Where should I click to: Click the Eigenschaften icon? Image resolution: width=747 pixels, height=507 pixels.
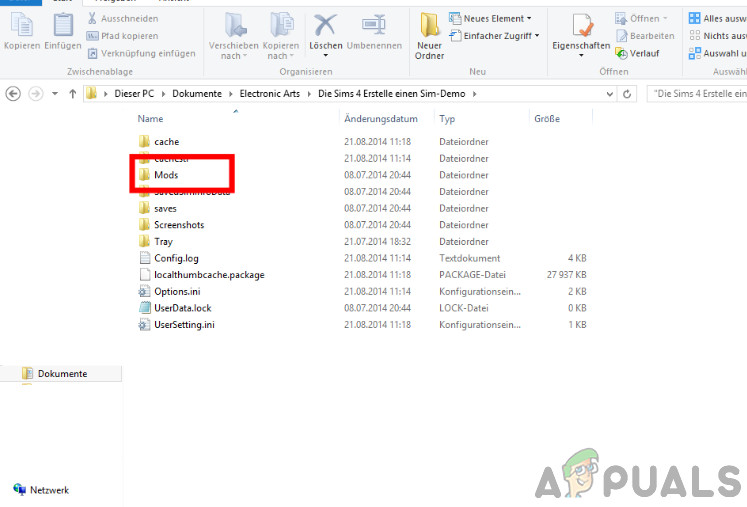(x=581, y=26)
